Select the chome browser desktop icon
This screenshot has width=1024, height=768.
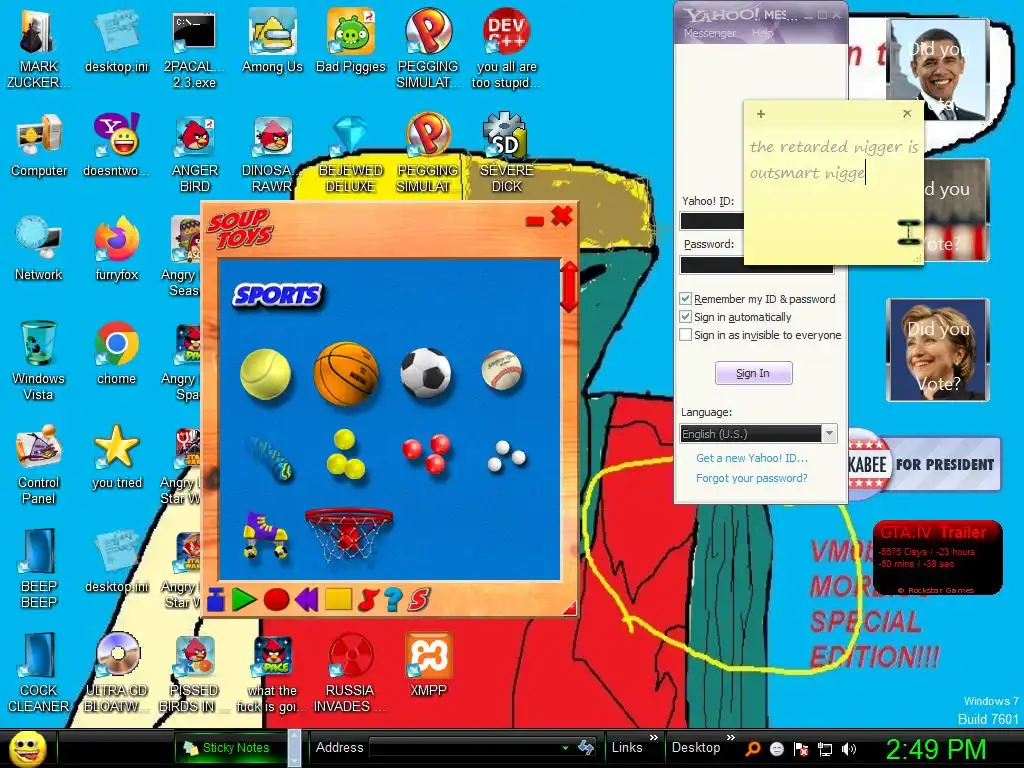click(116, 354)
